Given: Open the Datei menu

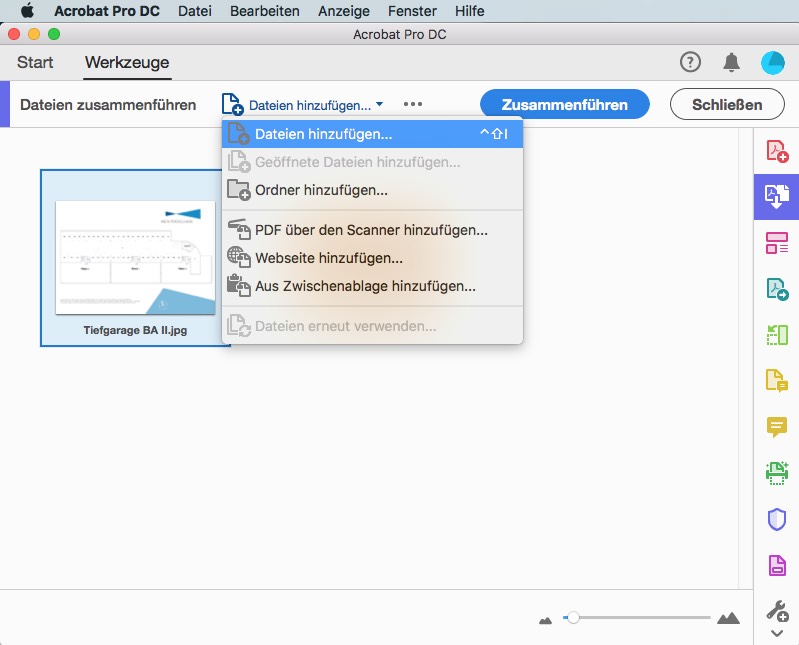Looking at the screenshot, I should point(195,11).
